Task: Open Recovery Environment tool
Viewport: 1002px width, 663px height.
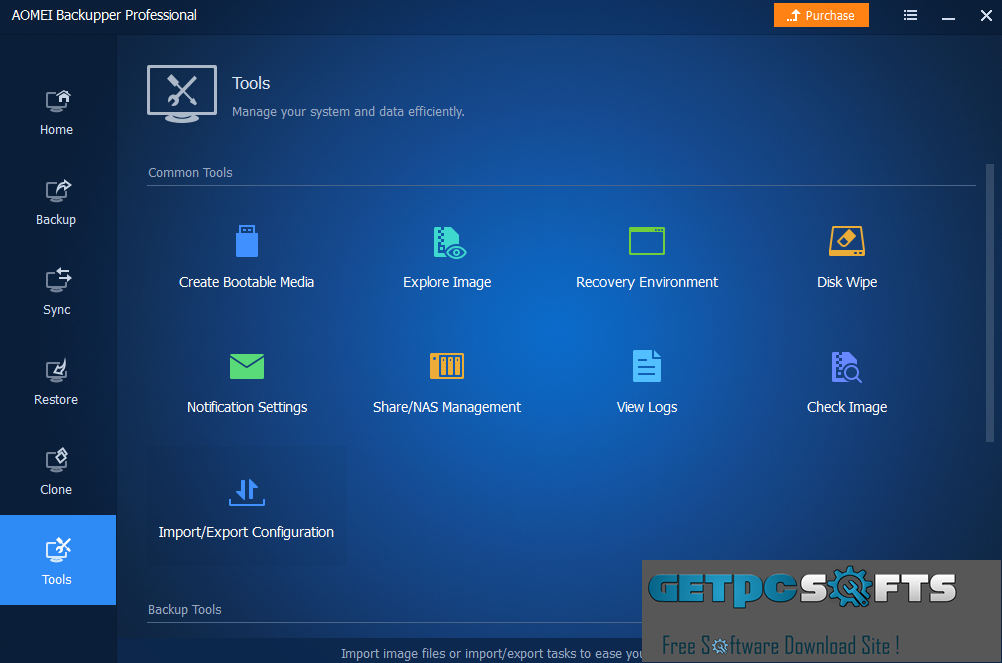Action: pos(647,257)
